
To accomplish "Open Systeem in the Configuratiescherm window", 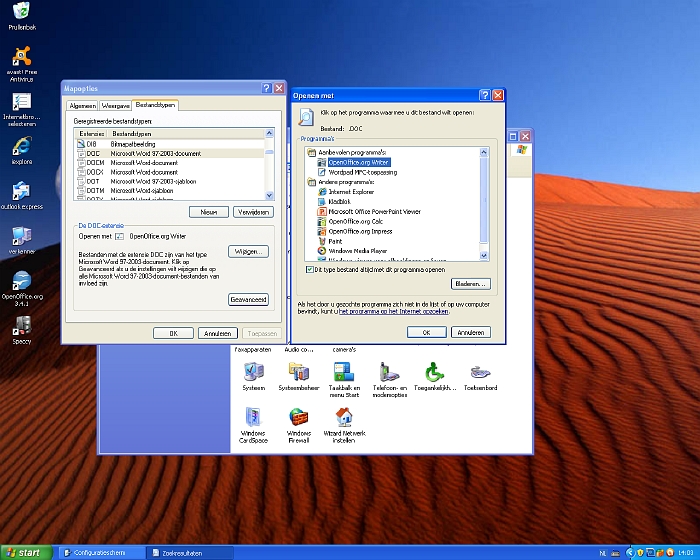I will (254, 376).
